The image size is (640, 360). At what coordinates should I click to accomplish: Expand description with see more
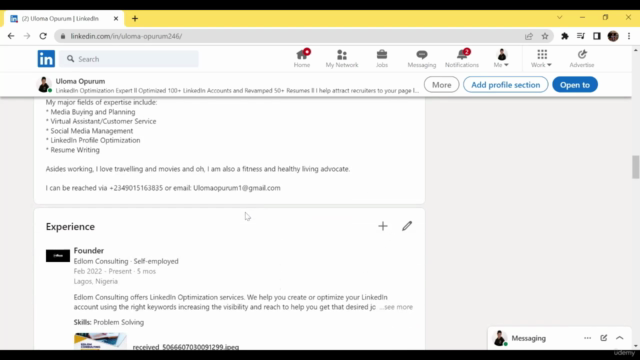396,307
